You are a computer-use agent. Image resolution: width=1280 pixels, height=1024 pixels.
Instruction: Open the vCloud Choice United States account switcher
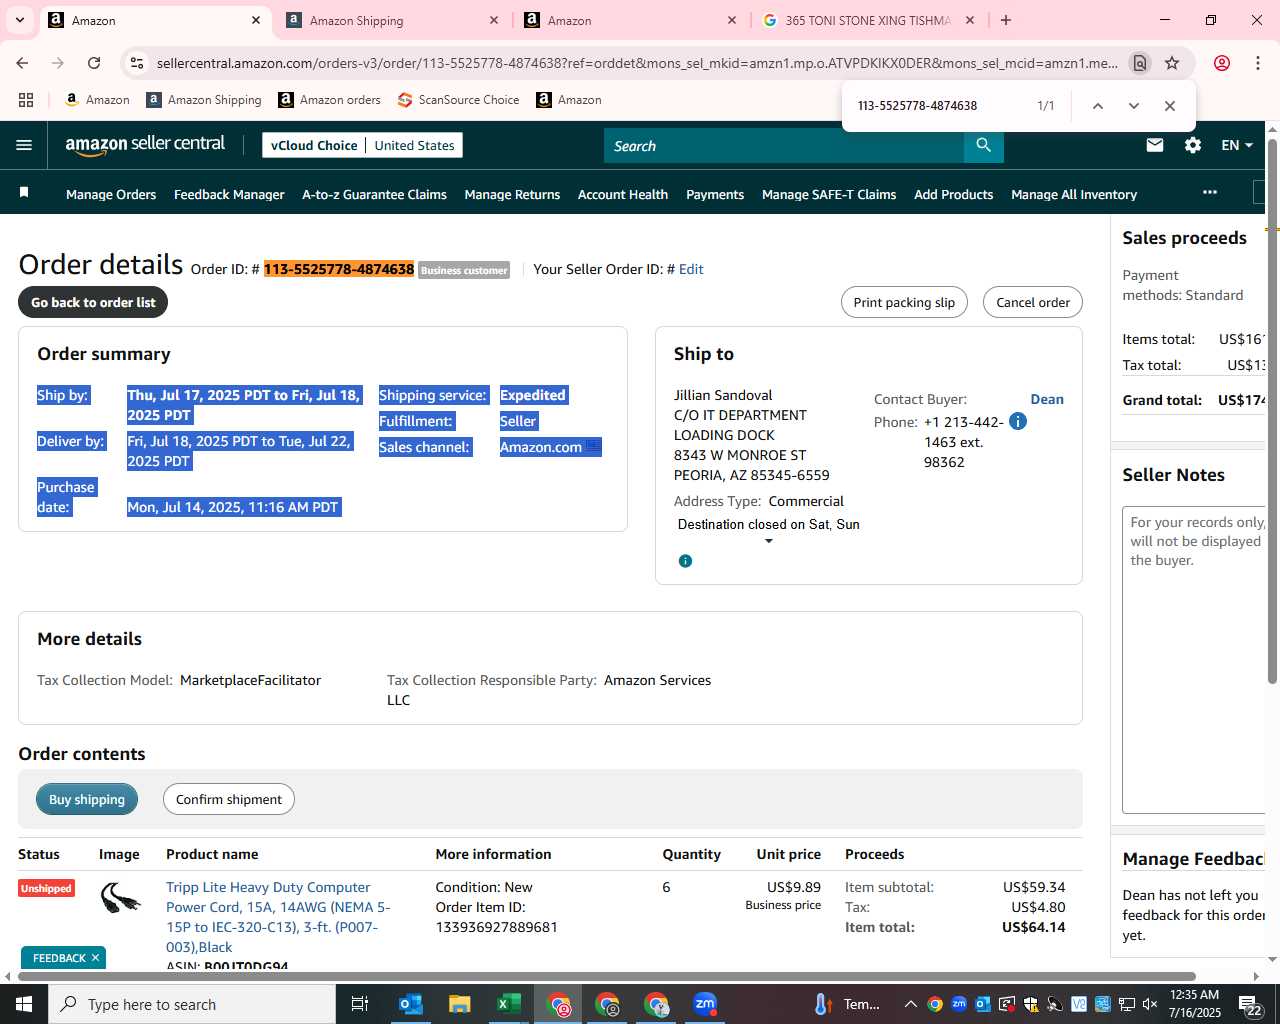click(x=362, y=145)
